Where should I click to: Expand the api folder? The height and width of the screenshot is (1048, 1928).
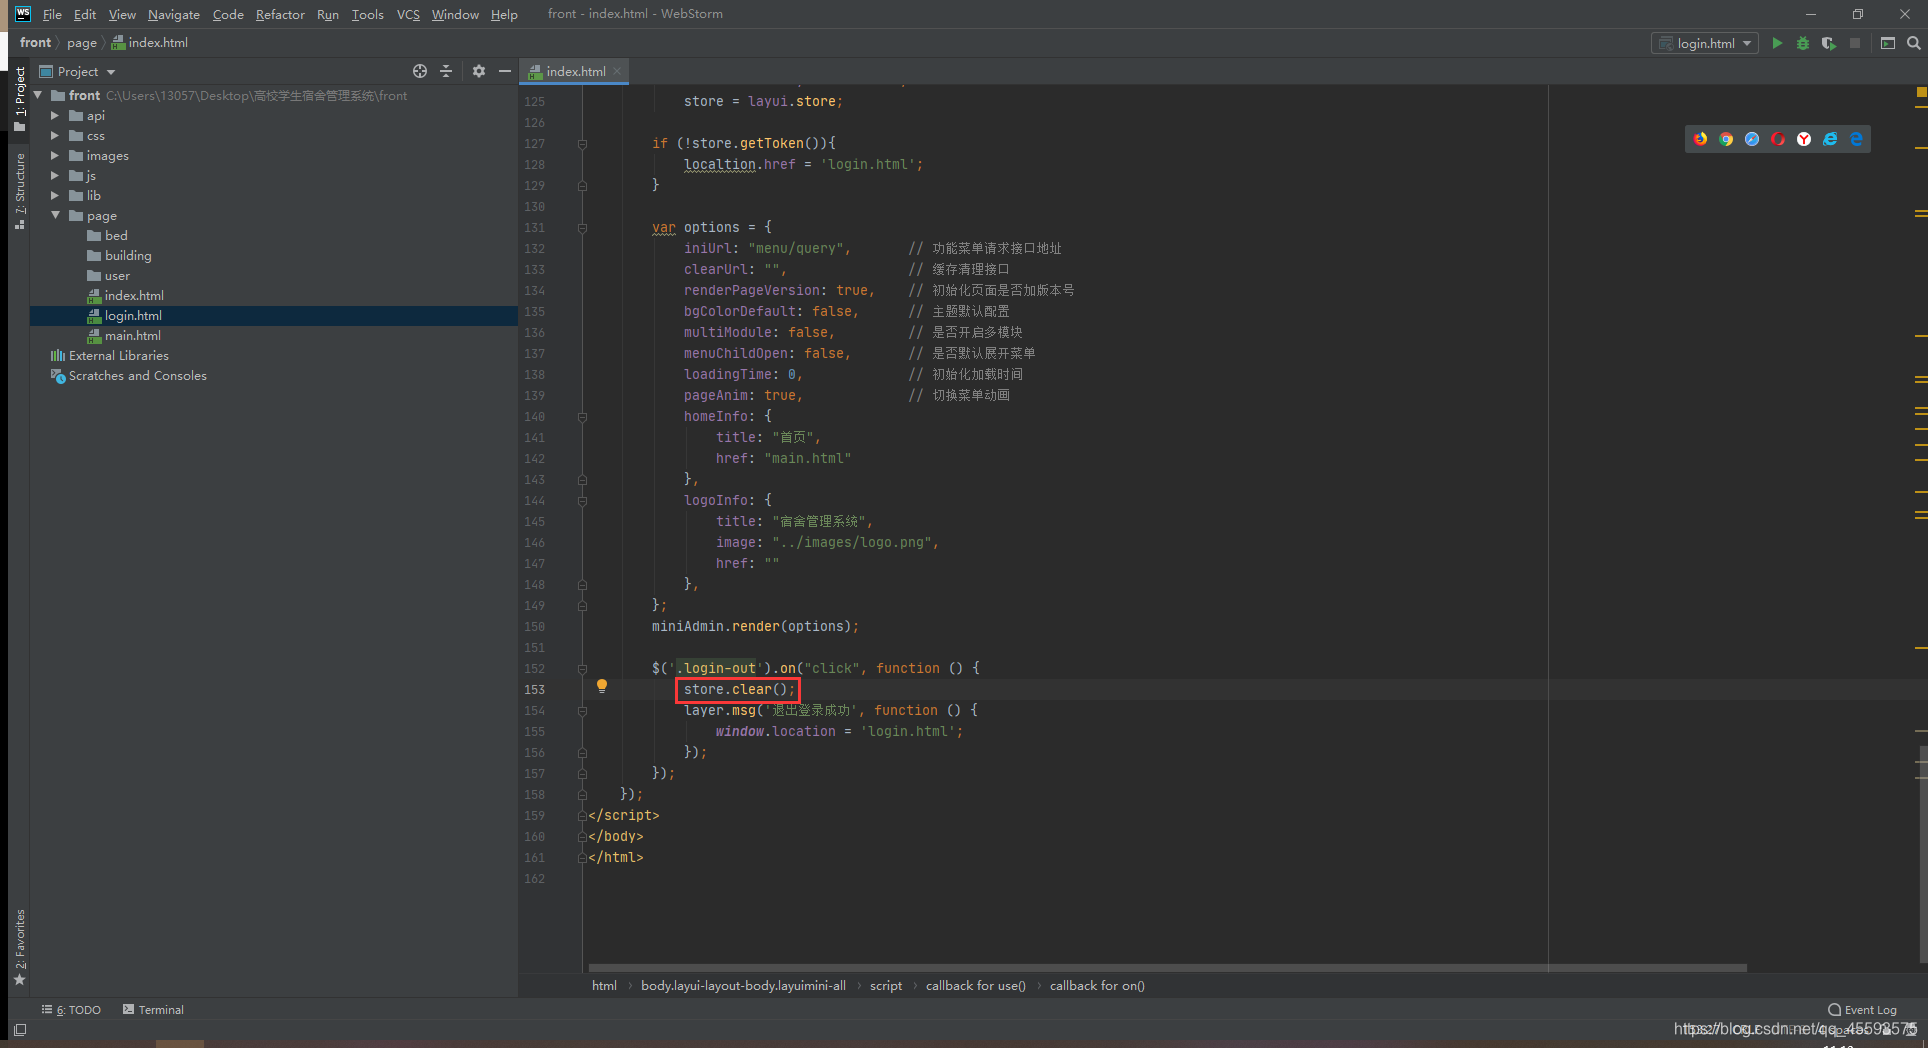(x=55, y=115)
